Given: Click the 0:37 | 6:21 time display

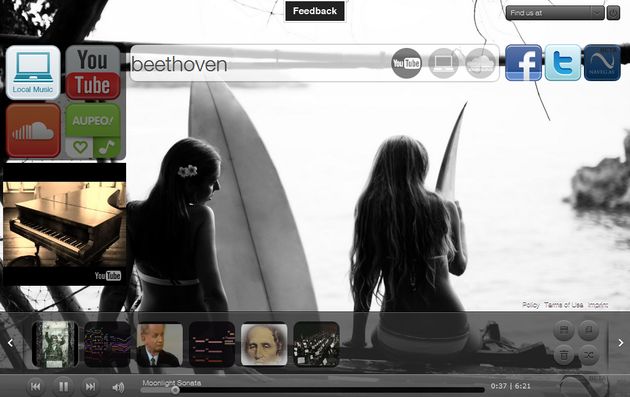Looking at the screenshot, I should (x=511, y=386).
